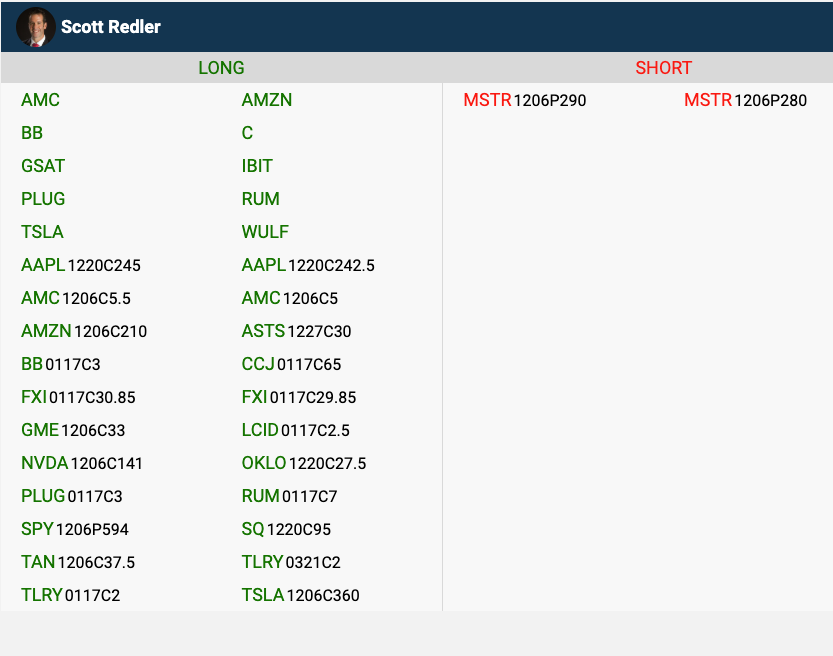Select the SHORT column header
The width and height of the screenshot is (833, 656).
pyautogui.click(x=663, y=68)
